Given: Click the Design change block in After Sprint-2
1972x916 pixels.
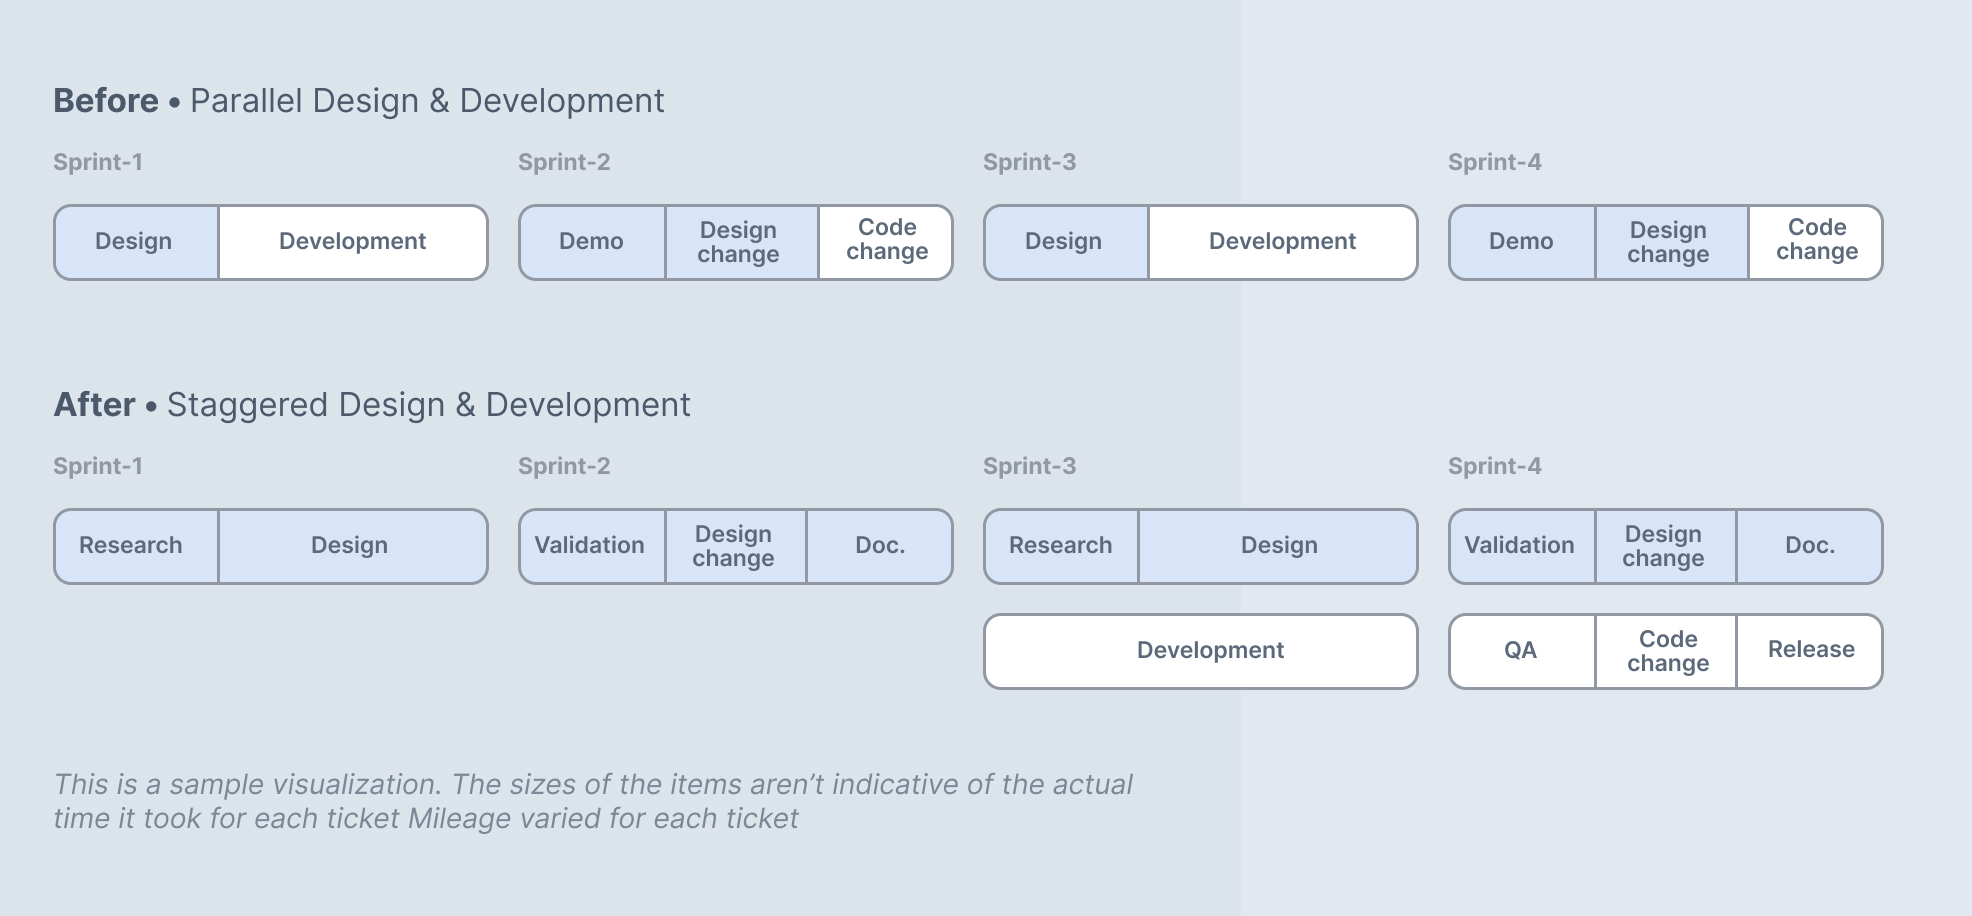Looking at the screenshot, I should point(735,546).
